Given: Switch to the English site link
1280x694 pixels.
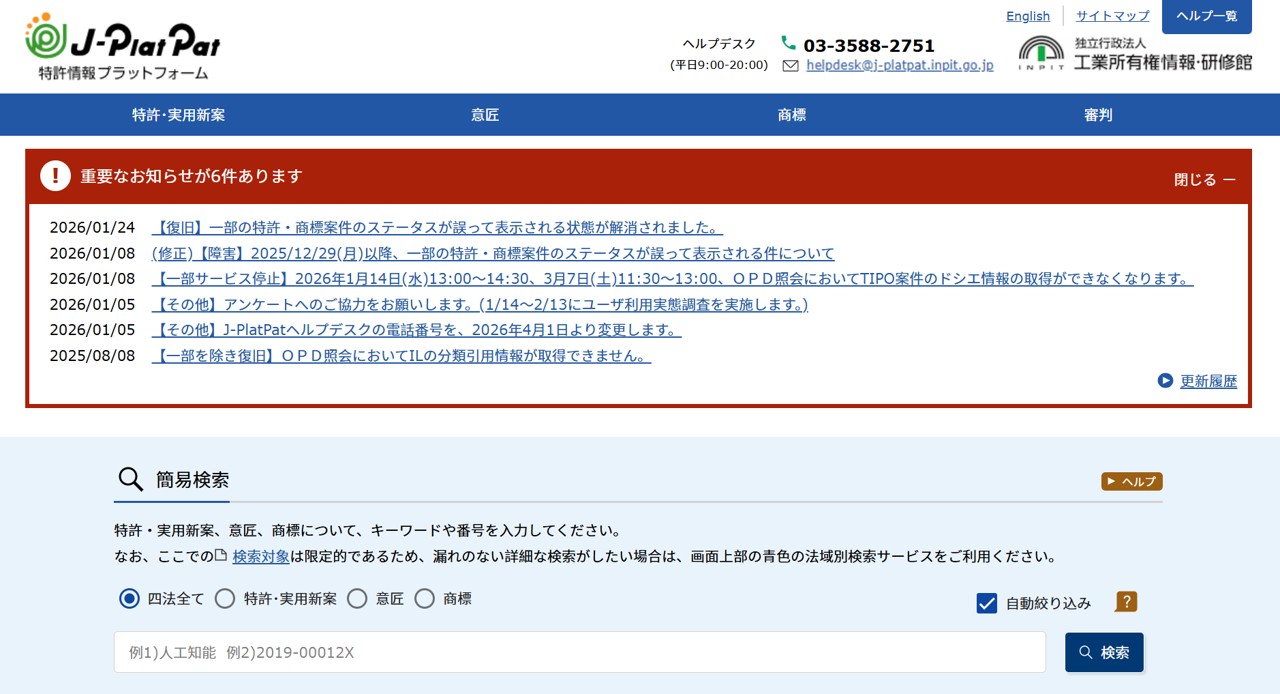Looking at the screenshot, I should [1027, 16].
